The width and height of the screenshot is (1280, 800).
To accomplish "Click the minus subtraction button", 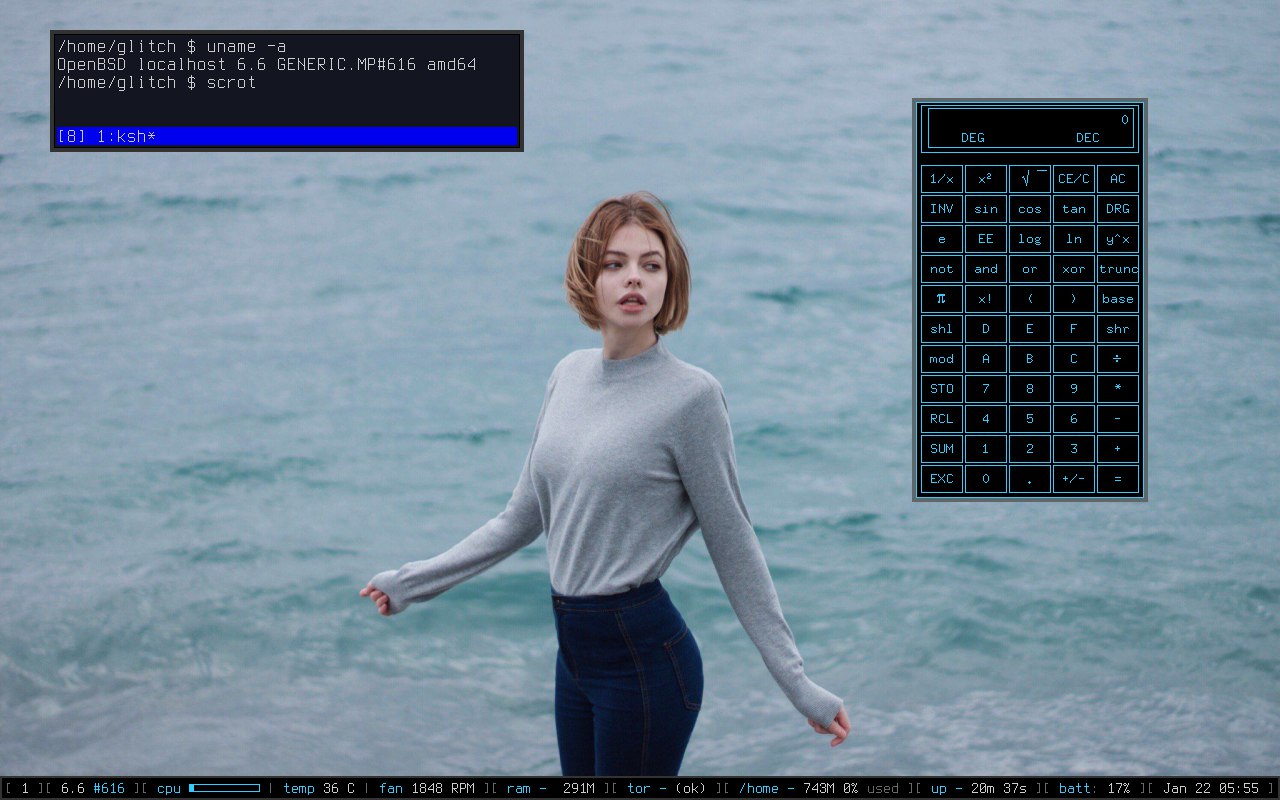I will [1118, 419].
